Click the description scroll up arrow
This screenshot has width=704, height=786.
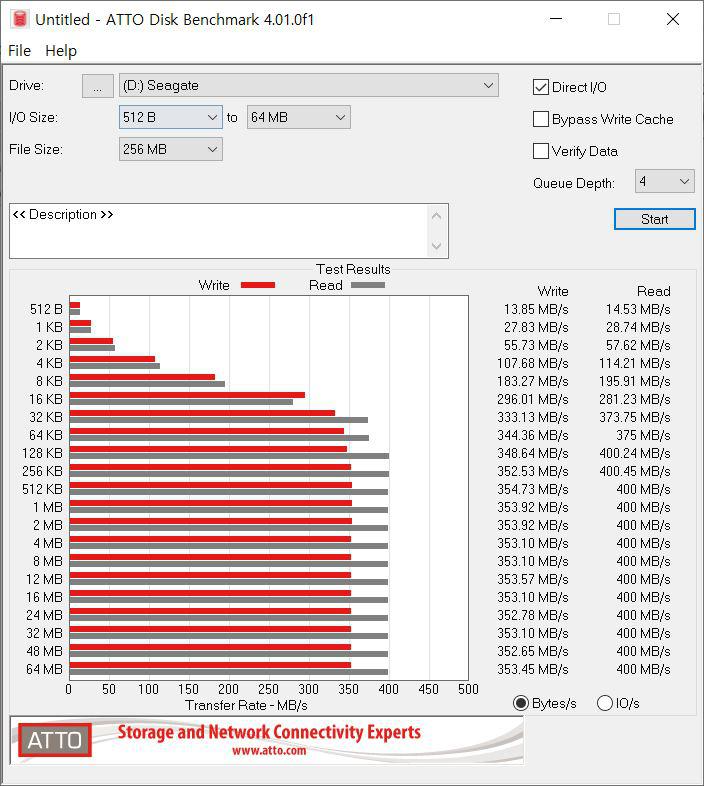436,217
